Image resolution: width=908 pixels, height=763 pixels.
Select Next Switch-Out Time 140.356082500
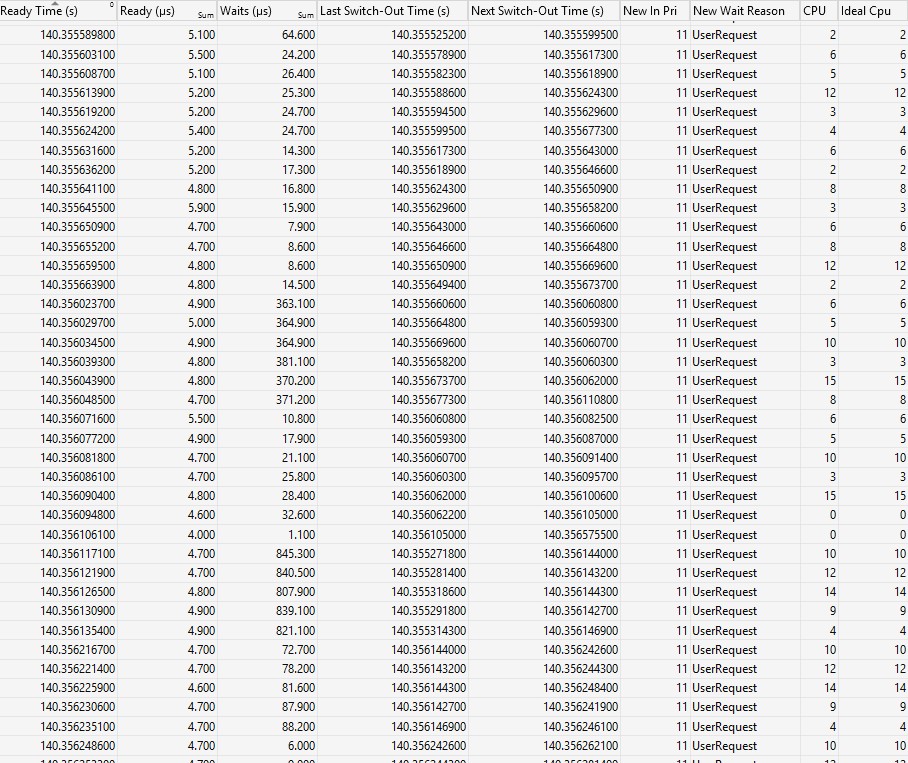[580, 419]
